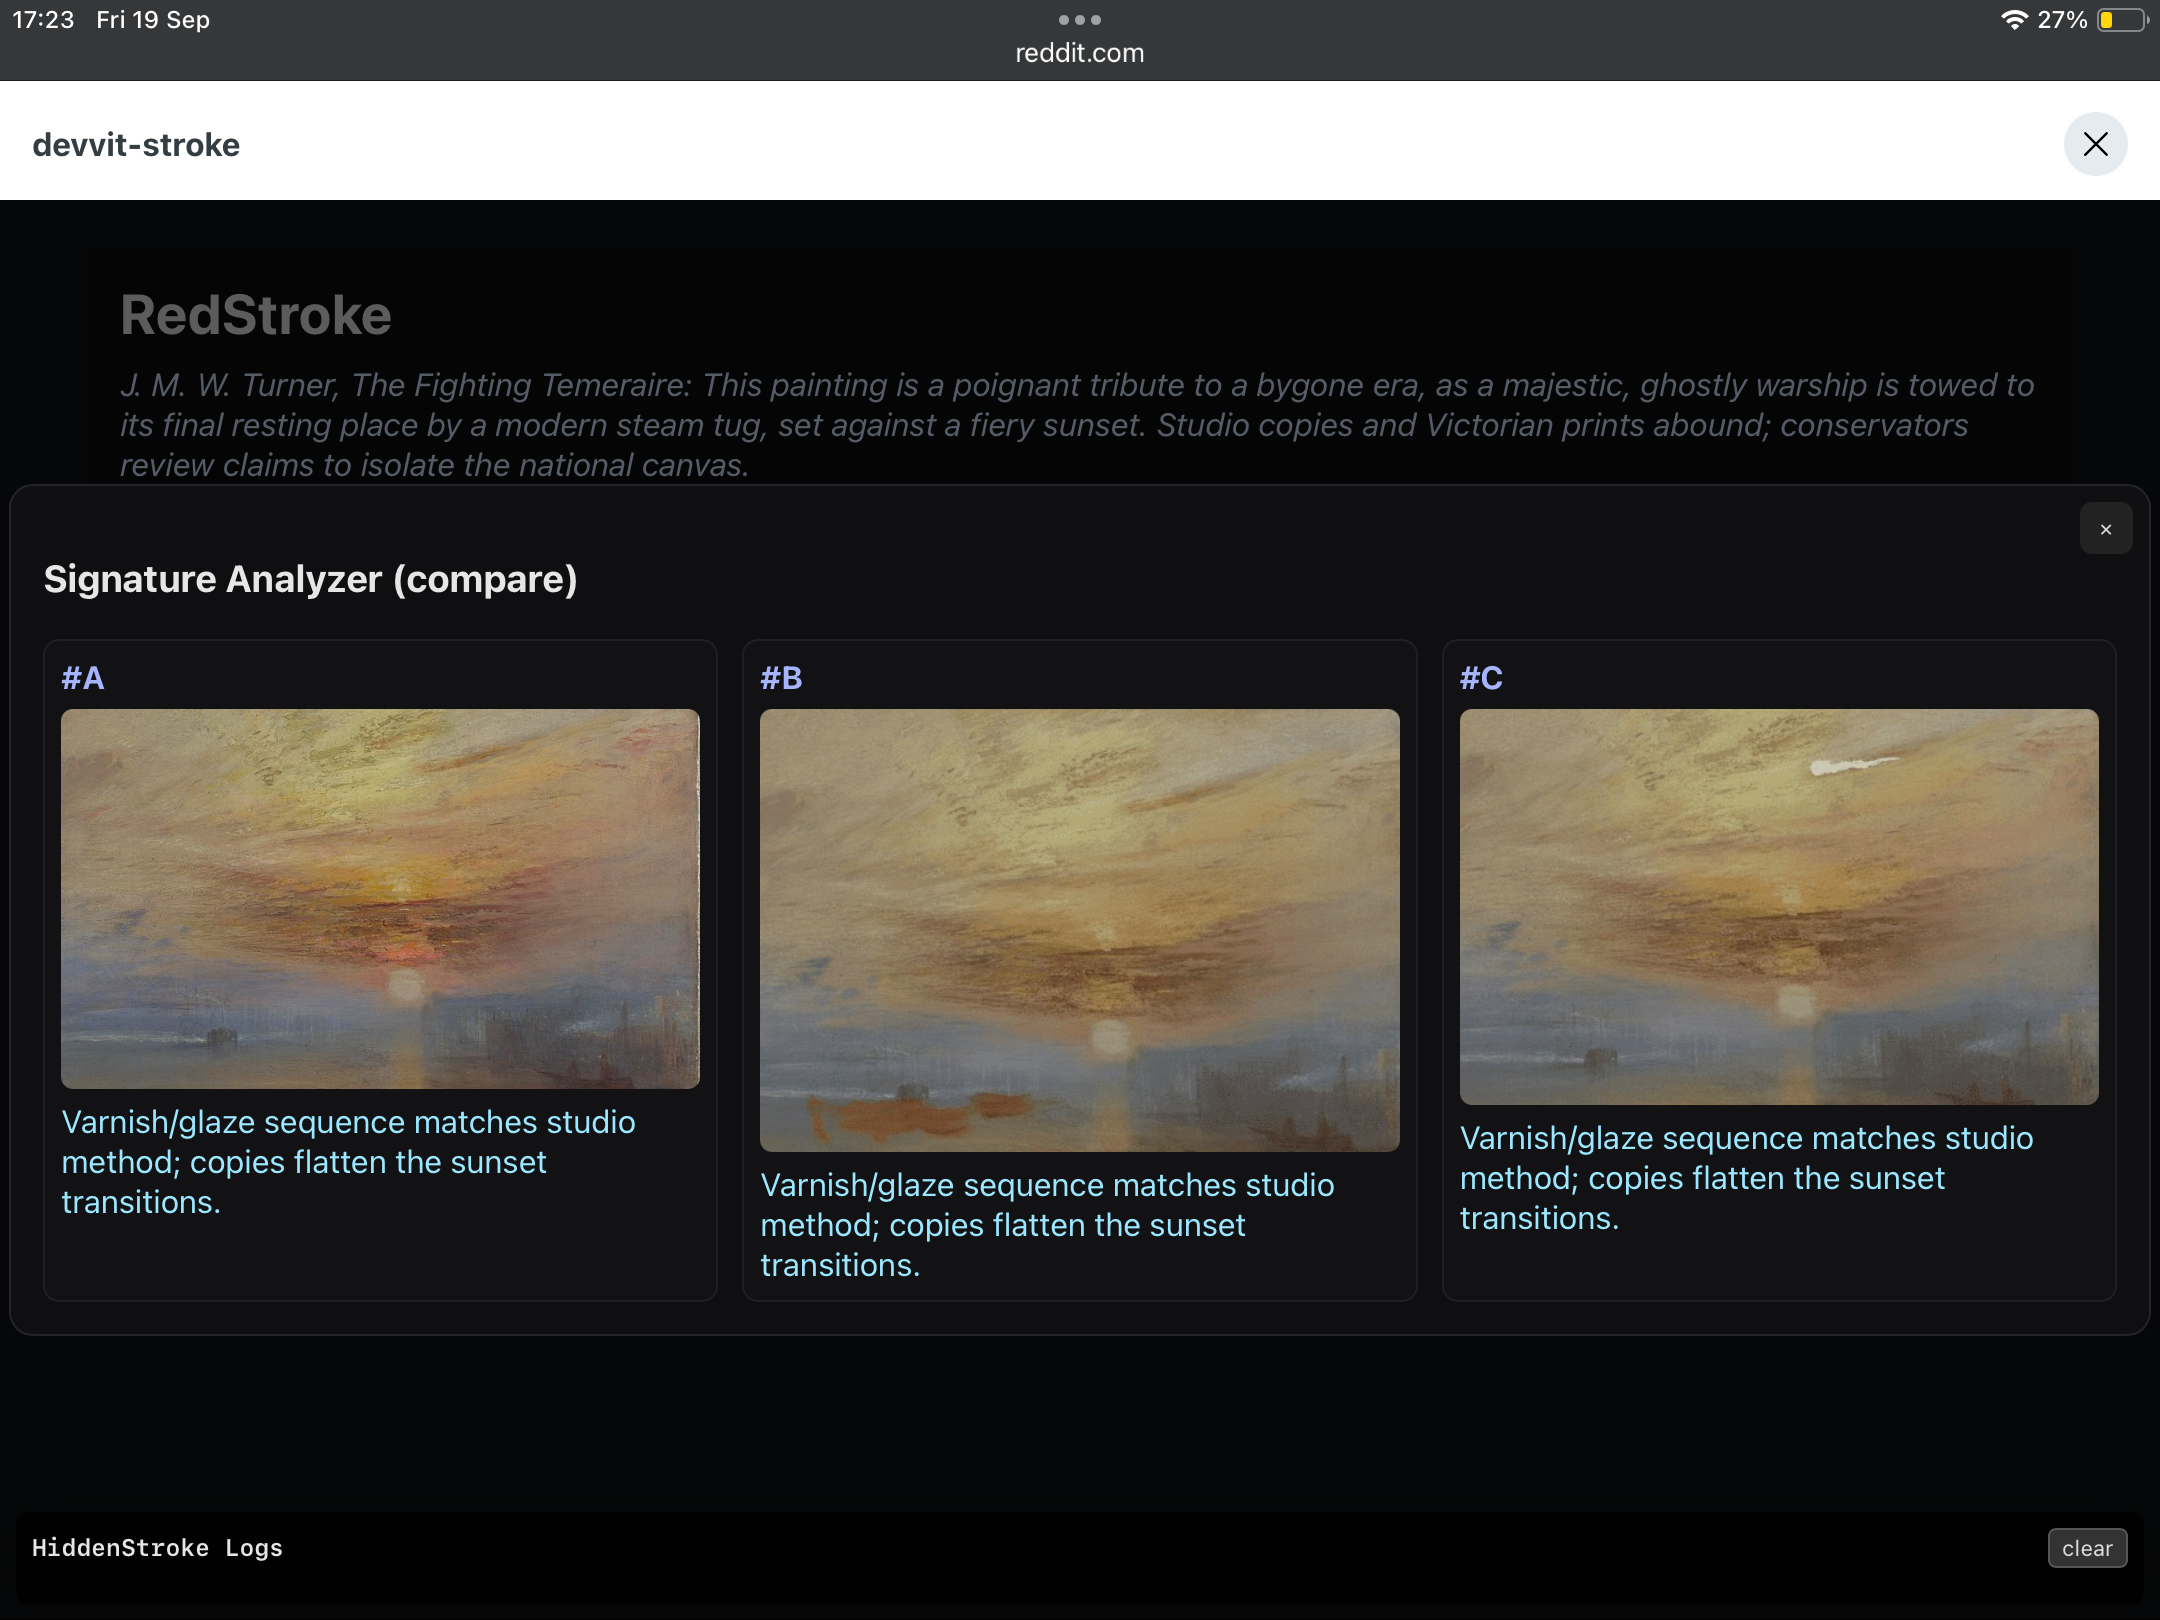Tap the battery indicator icon

tap(2121, 20)
